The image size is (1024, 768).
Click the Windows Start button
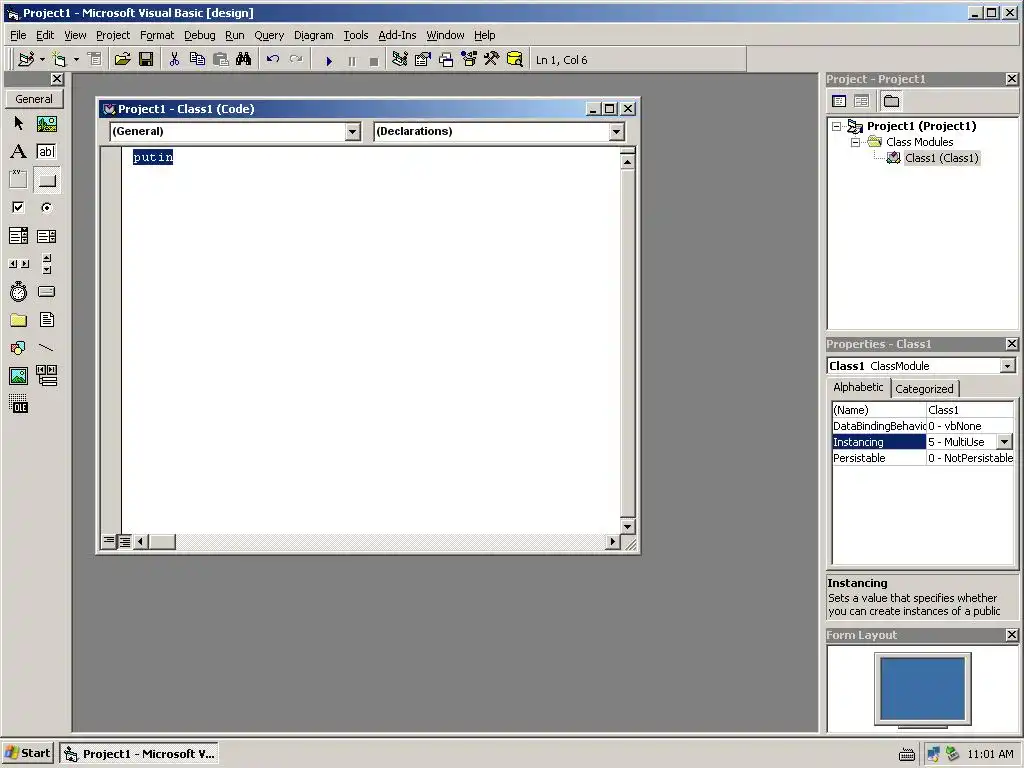point(27,754)
